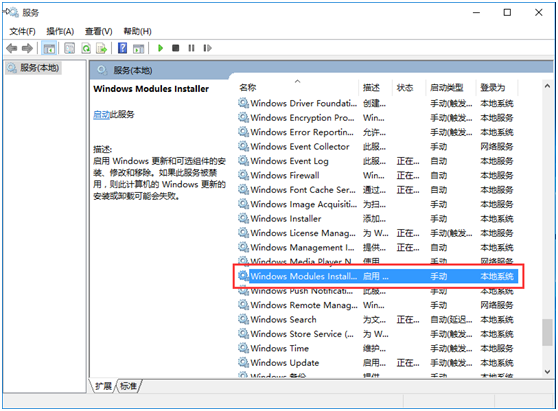The image size is (558, 411).
Task: Click the 启动 link to start the service
Action: click(x=101, y=115)
